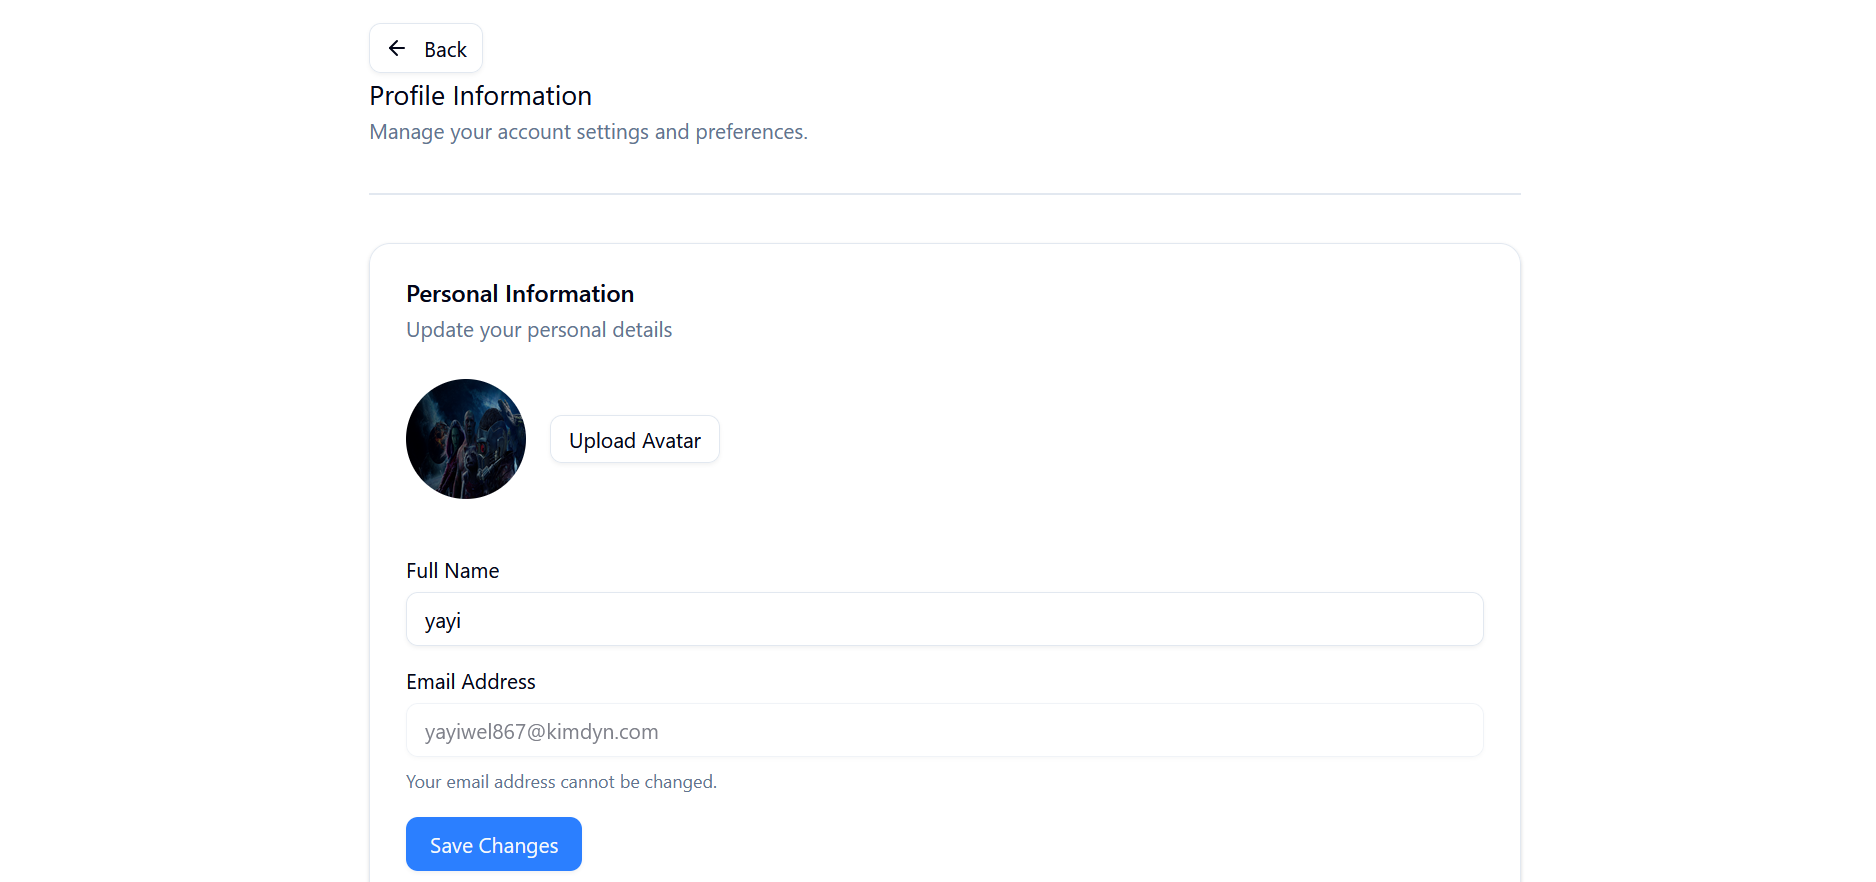Place cursor on the 'yayi' name text

(x=443, y=621)
